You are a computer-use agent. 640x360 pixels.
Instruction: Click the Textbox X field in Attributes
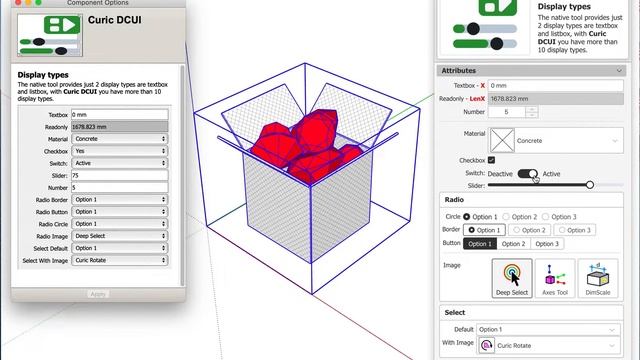click(556, 85)
